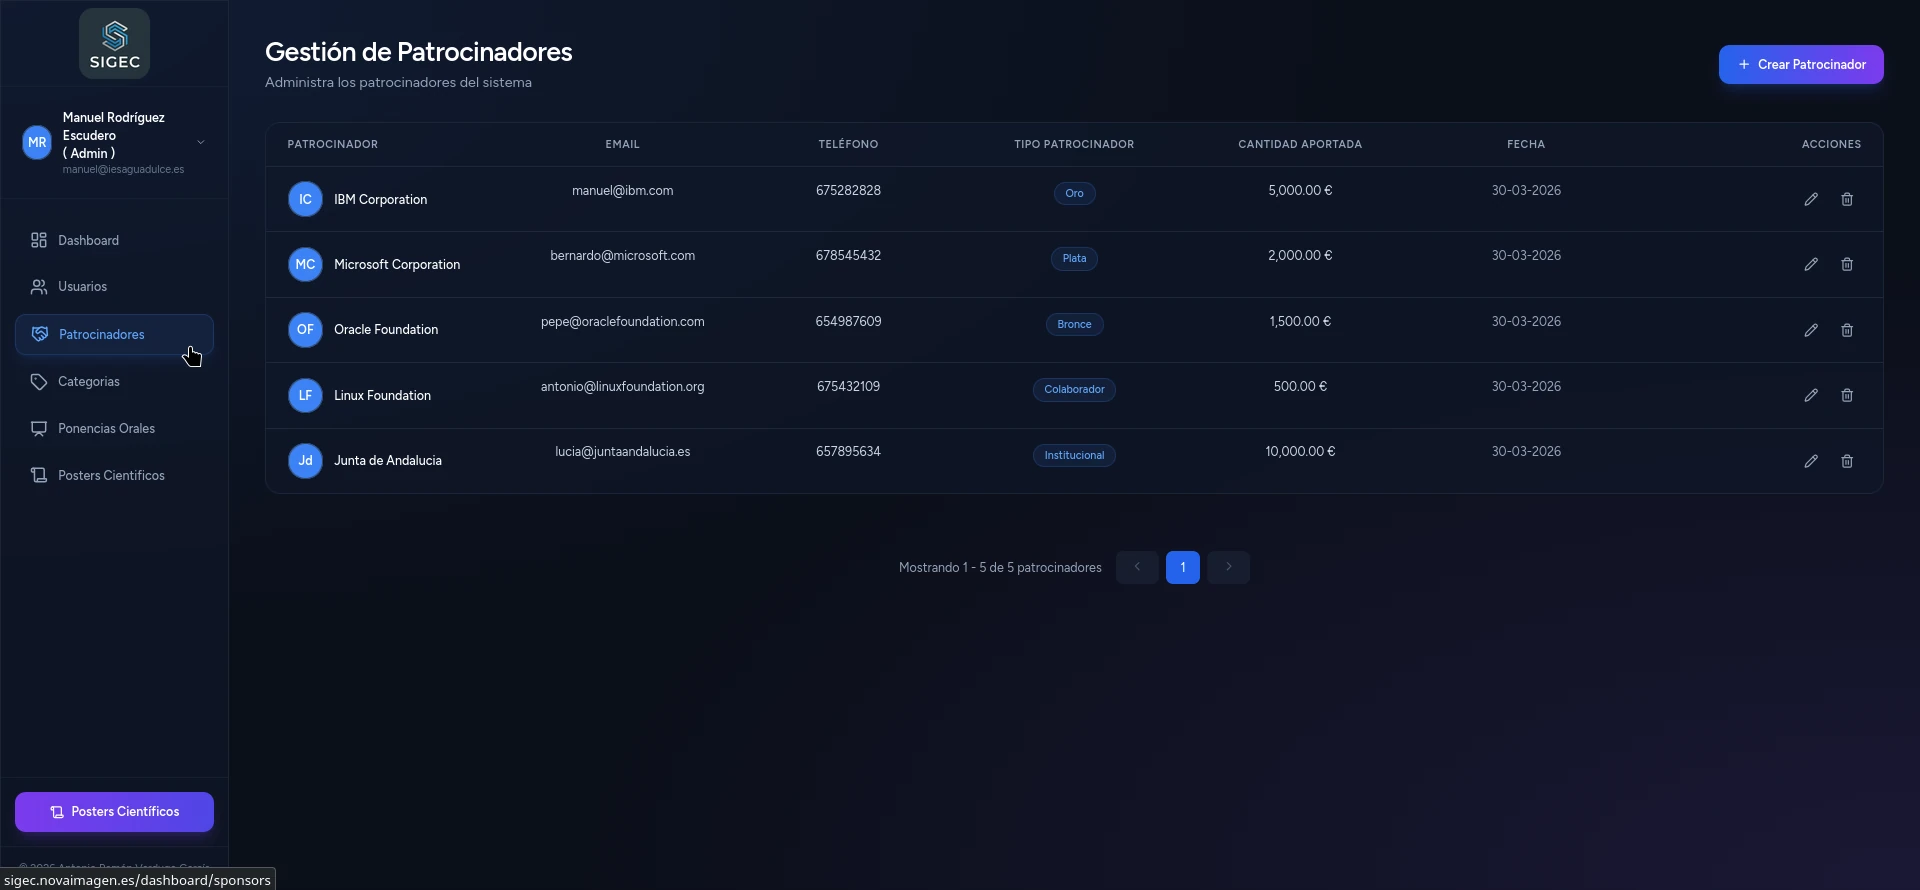Open the Categorias sidebar item

point(88,382)
